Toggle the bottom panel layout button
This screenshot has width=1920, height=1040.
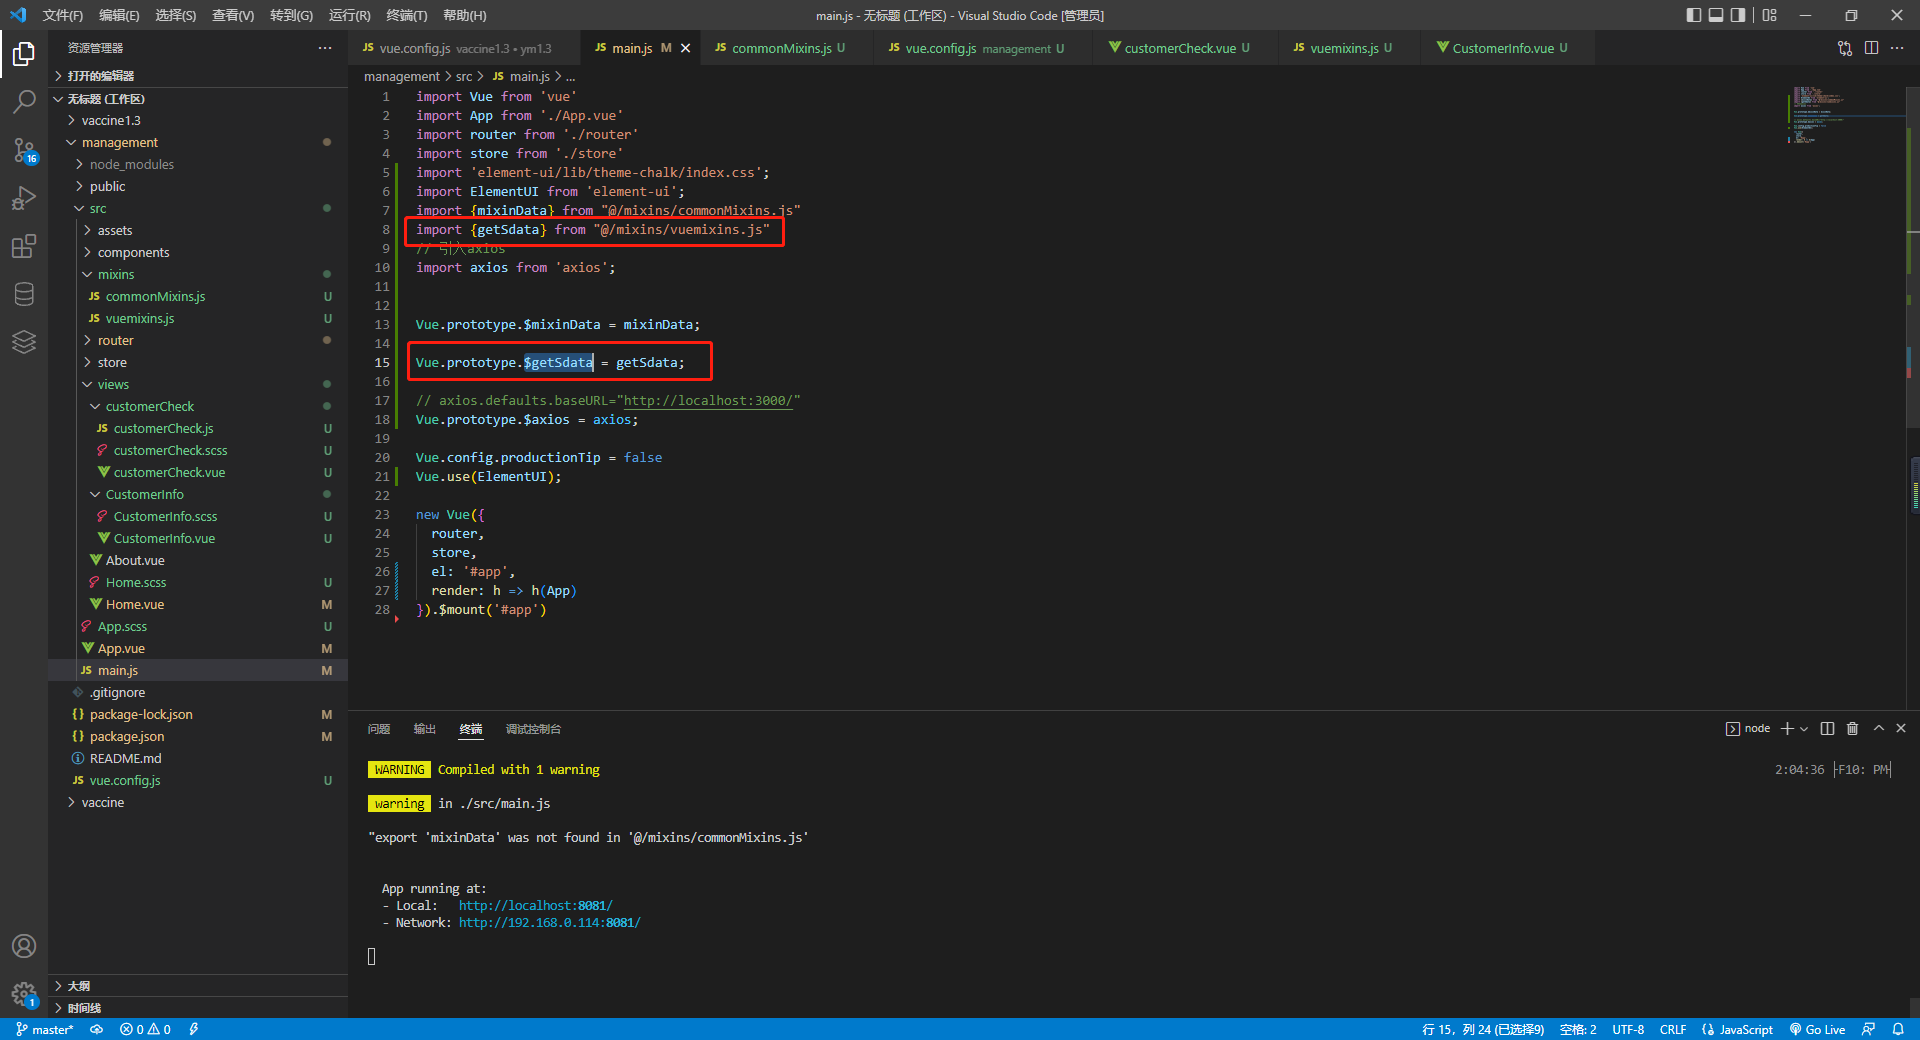tap(1716, 15)
